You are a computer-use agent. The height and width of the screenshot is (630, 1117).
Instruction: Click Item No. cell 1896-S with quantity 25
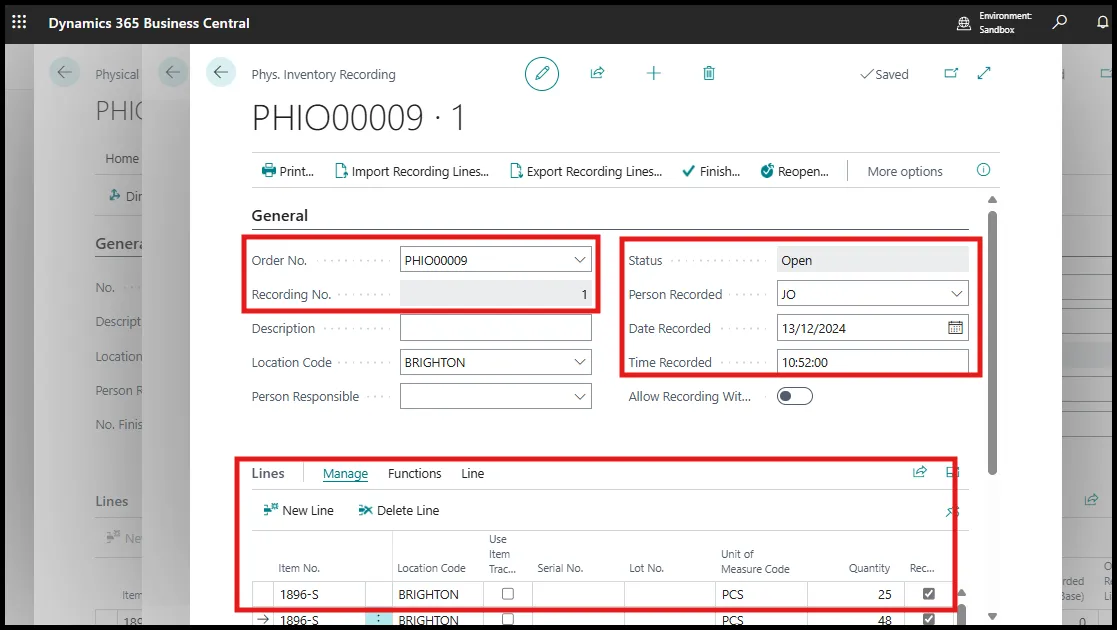(319, 594)
